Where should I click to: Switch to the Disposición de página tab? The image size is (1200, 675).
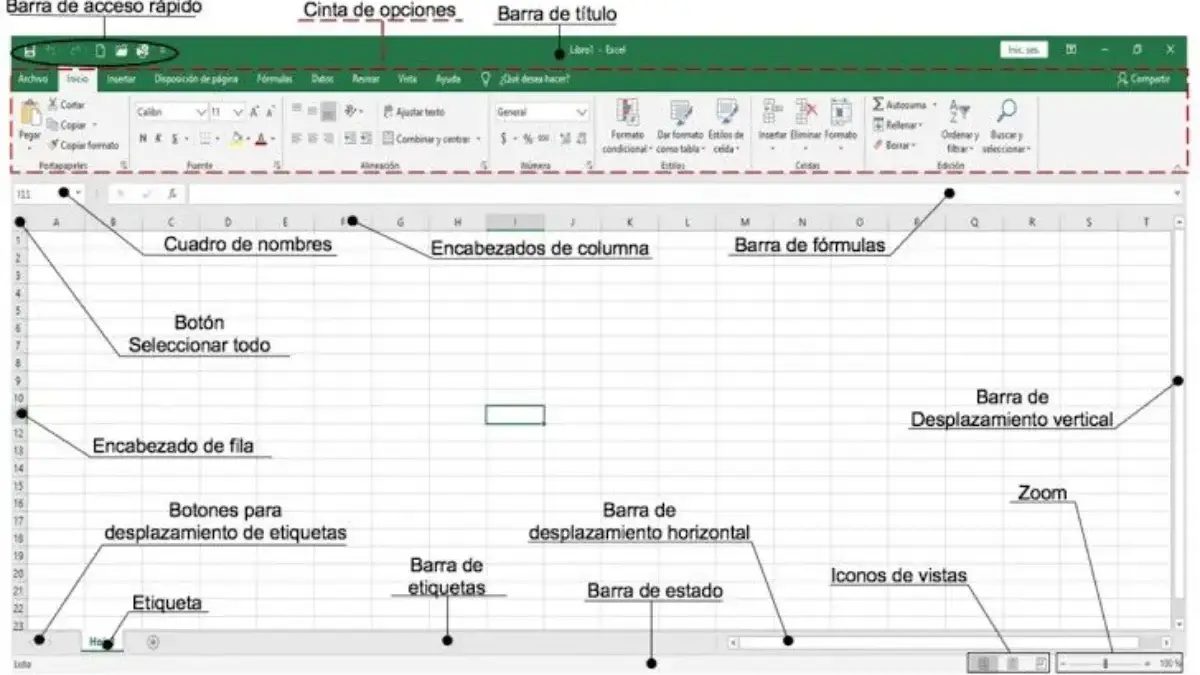pyautogui.click(x=196, y=79)
